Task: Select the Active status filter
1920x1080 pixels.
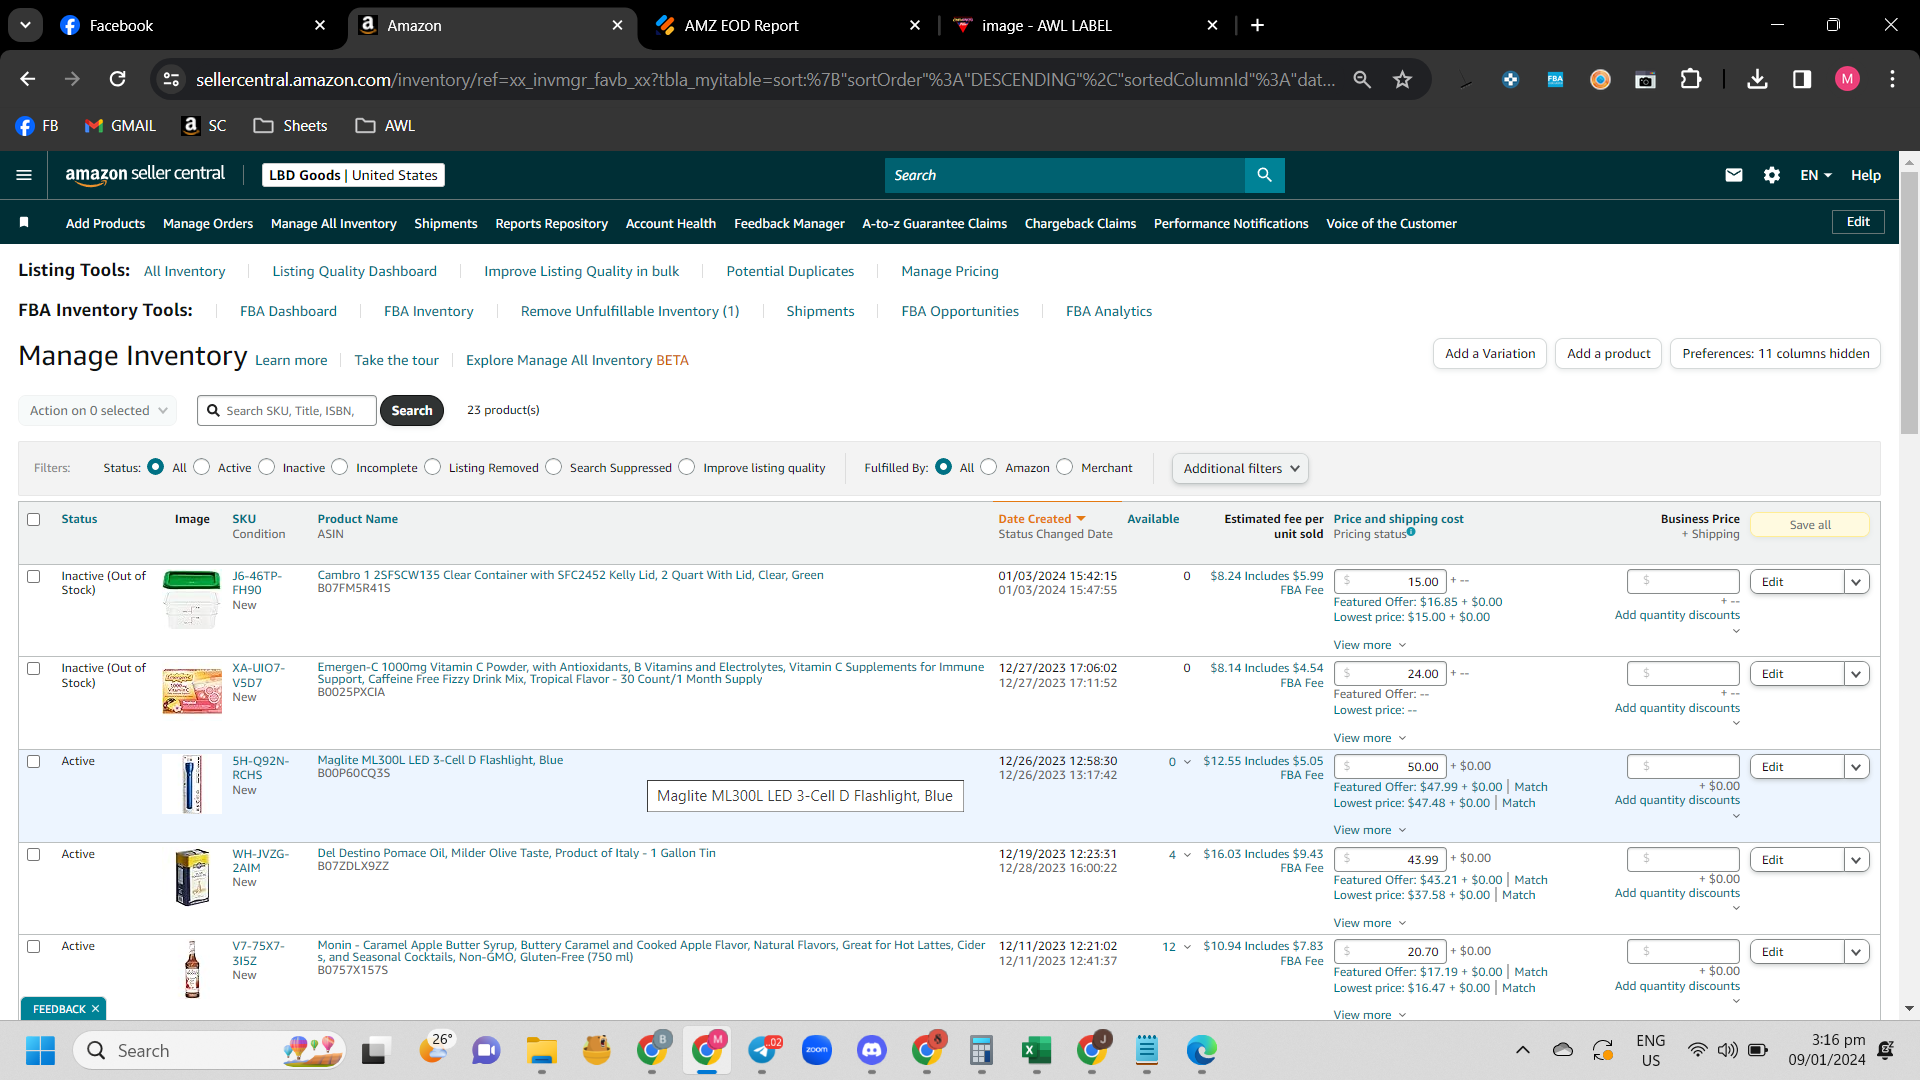Action: point(202,467)
